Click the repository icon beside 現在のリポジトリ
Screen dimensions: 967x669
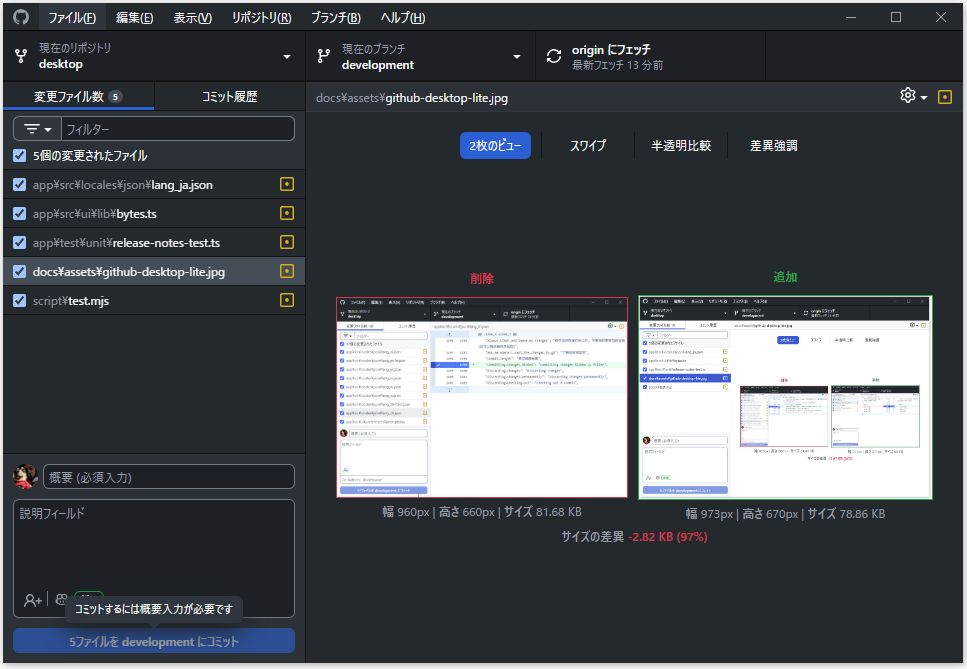tap(21, 56)
